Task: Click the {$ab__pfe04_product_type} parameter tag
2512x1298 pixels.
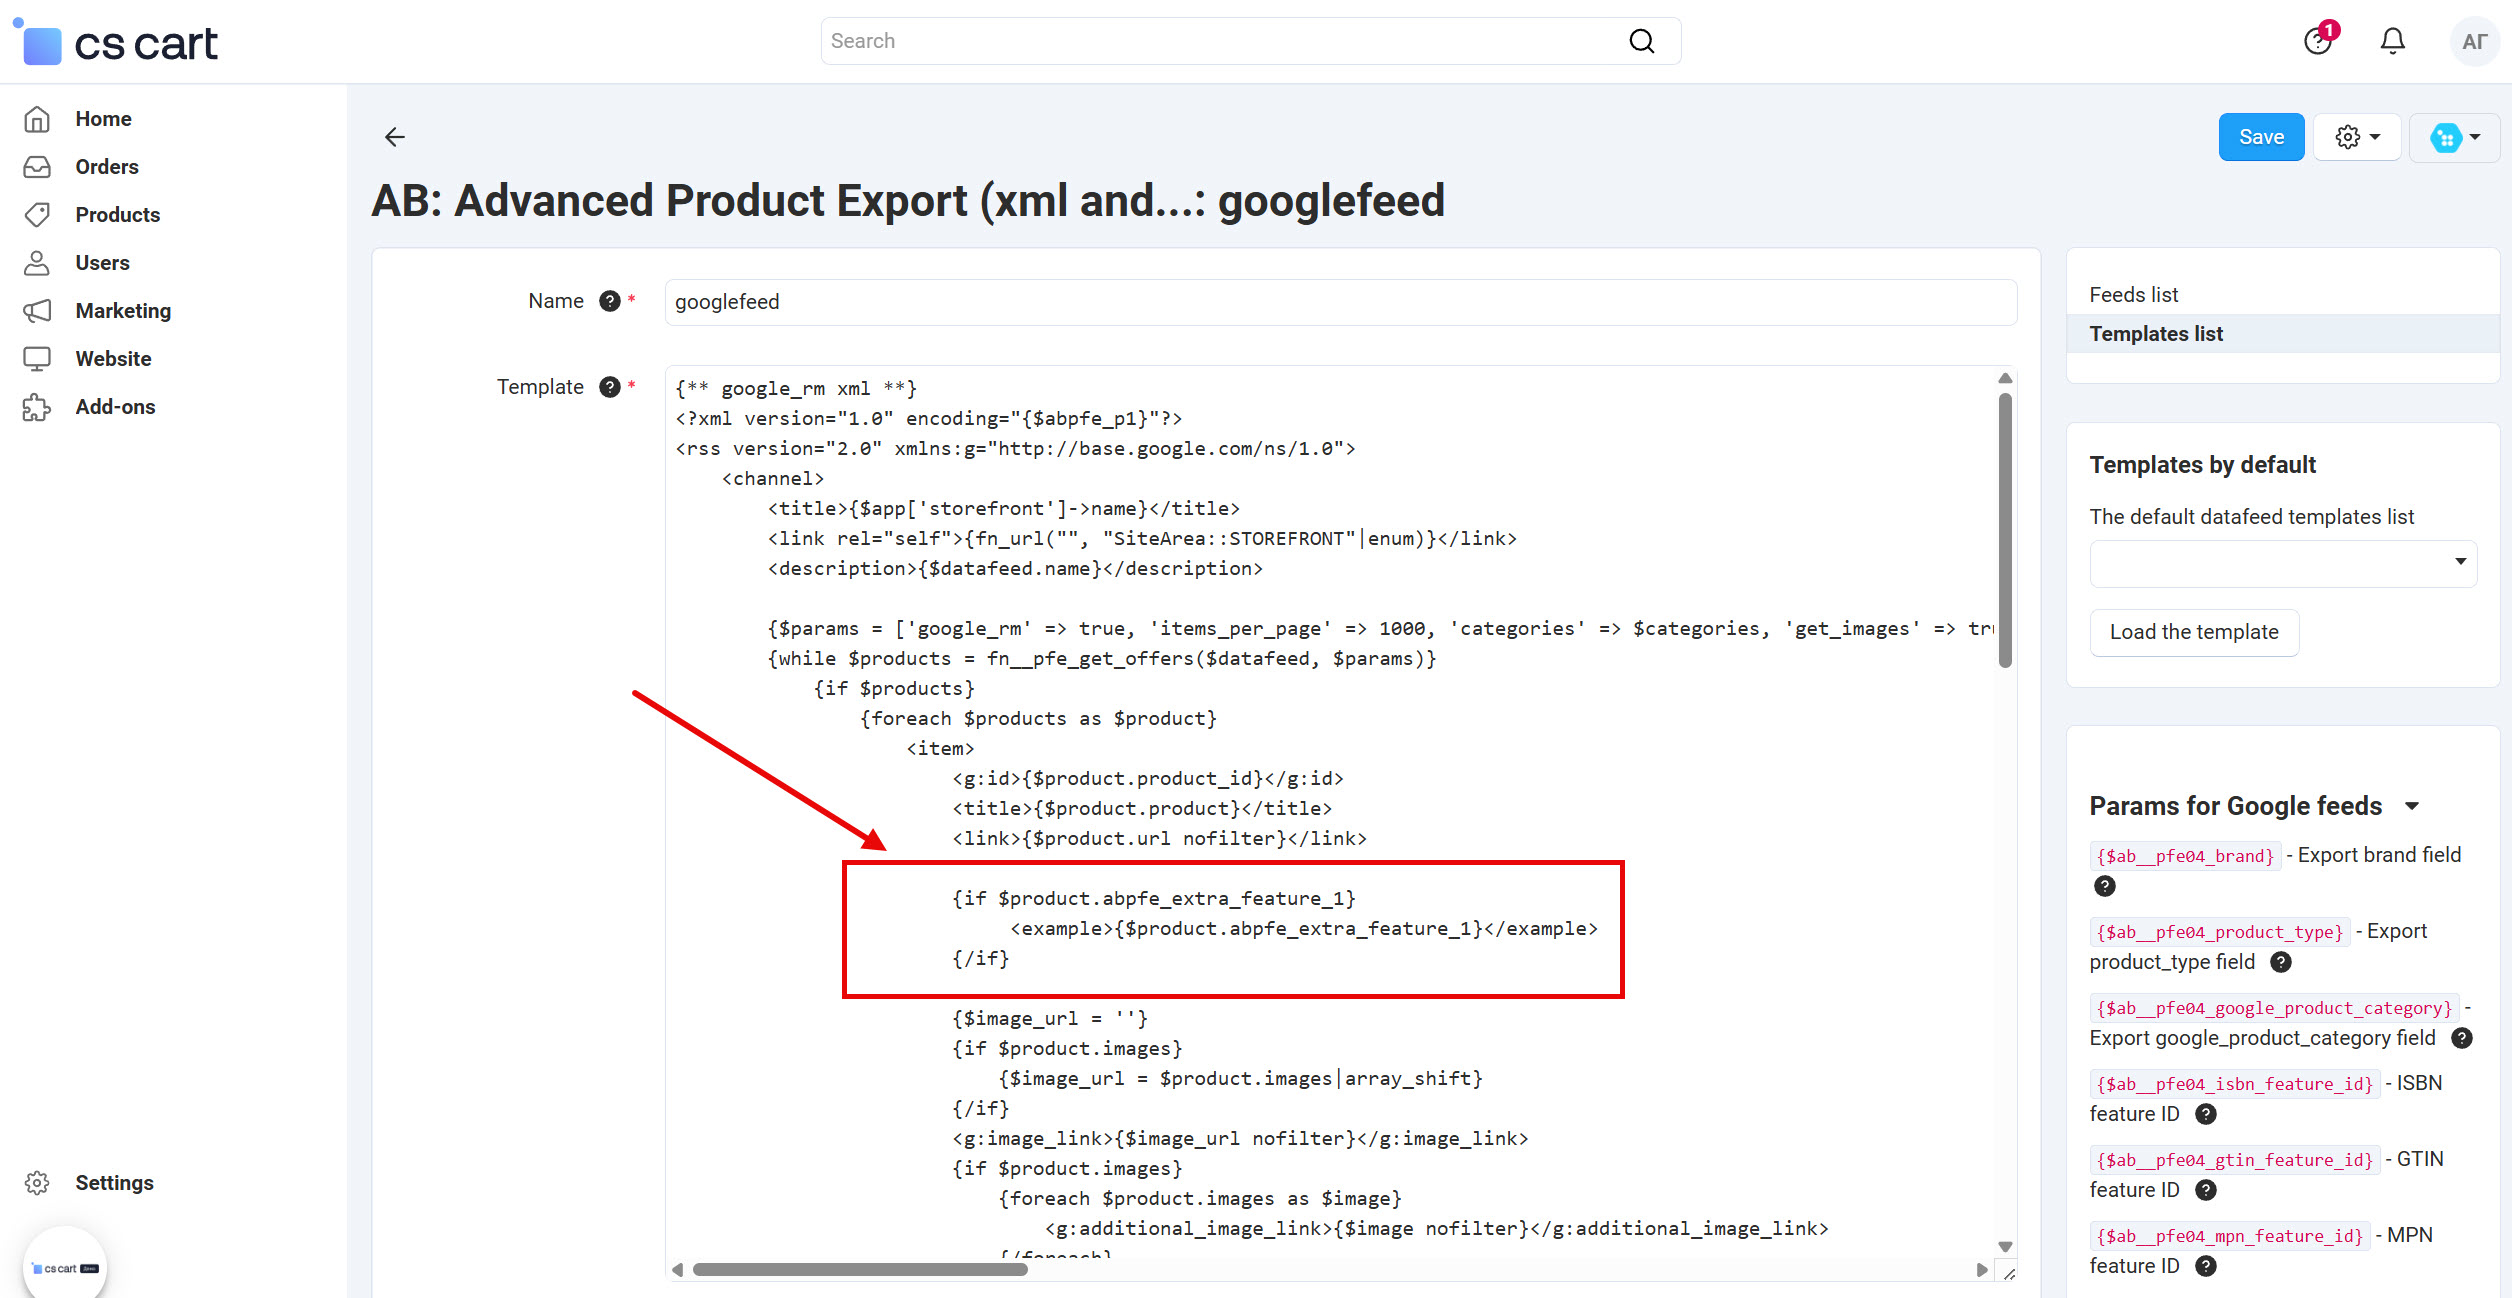Action: 2220,932
